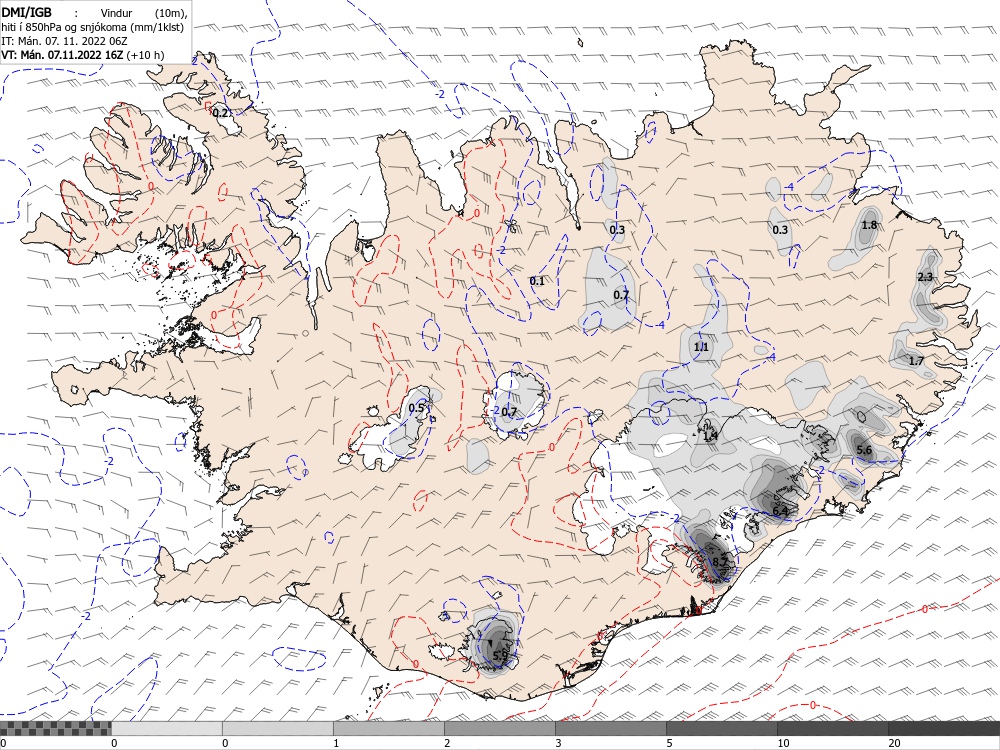Select the 5.9 snowfall value label

coord(501,655)
